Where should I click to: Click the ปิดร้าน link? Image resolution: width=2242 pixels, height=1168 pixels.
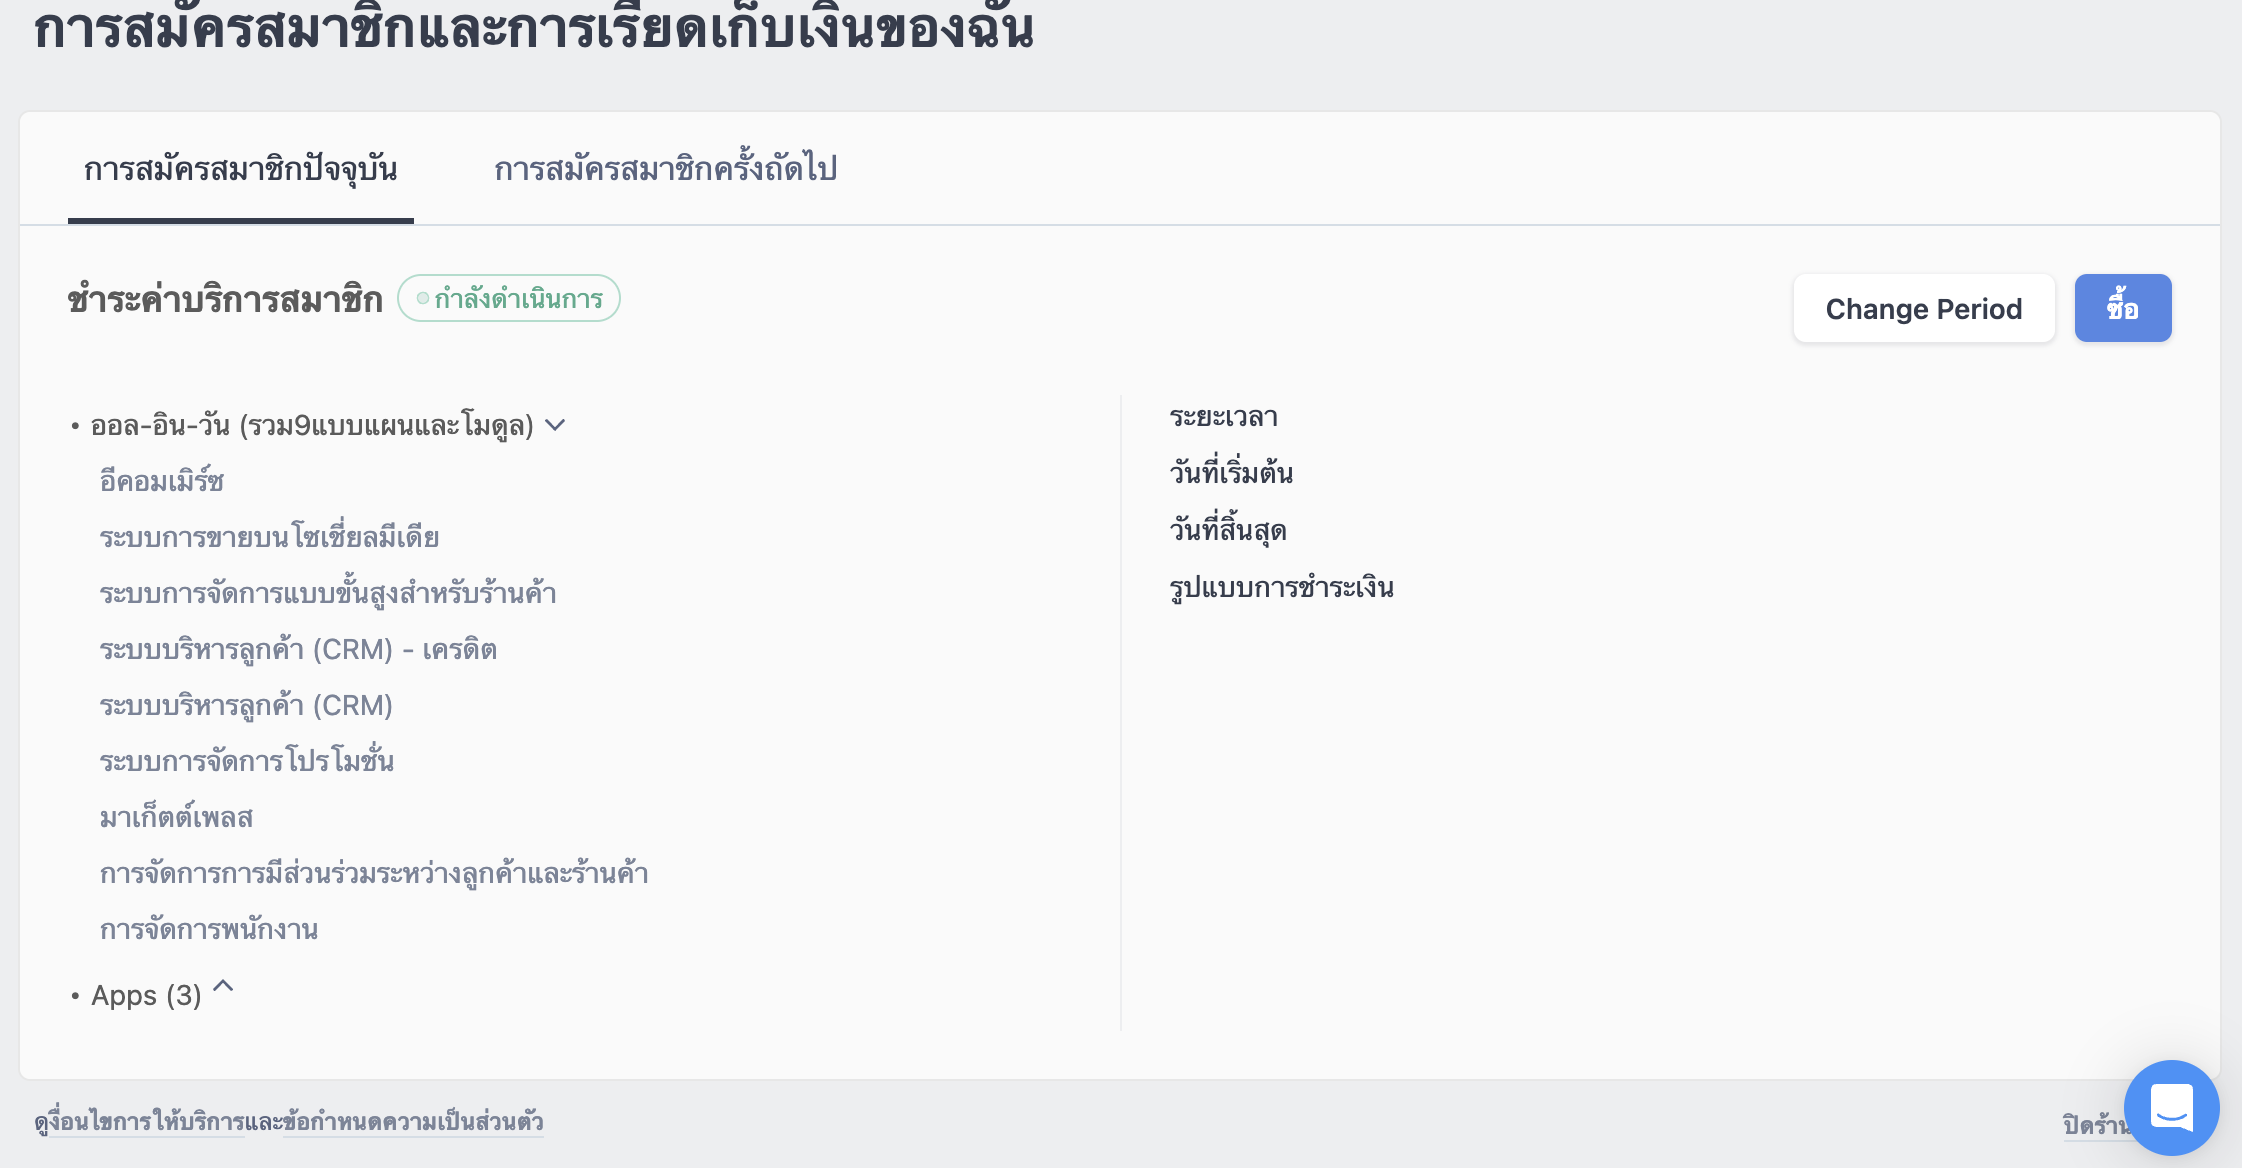pos(2095,1124)
